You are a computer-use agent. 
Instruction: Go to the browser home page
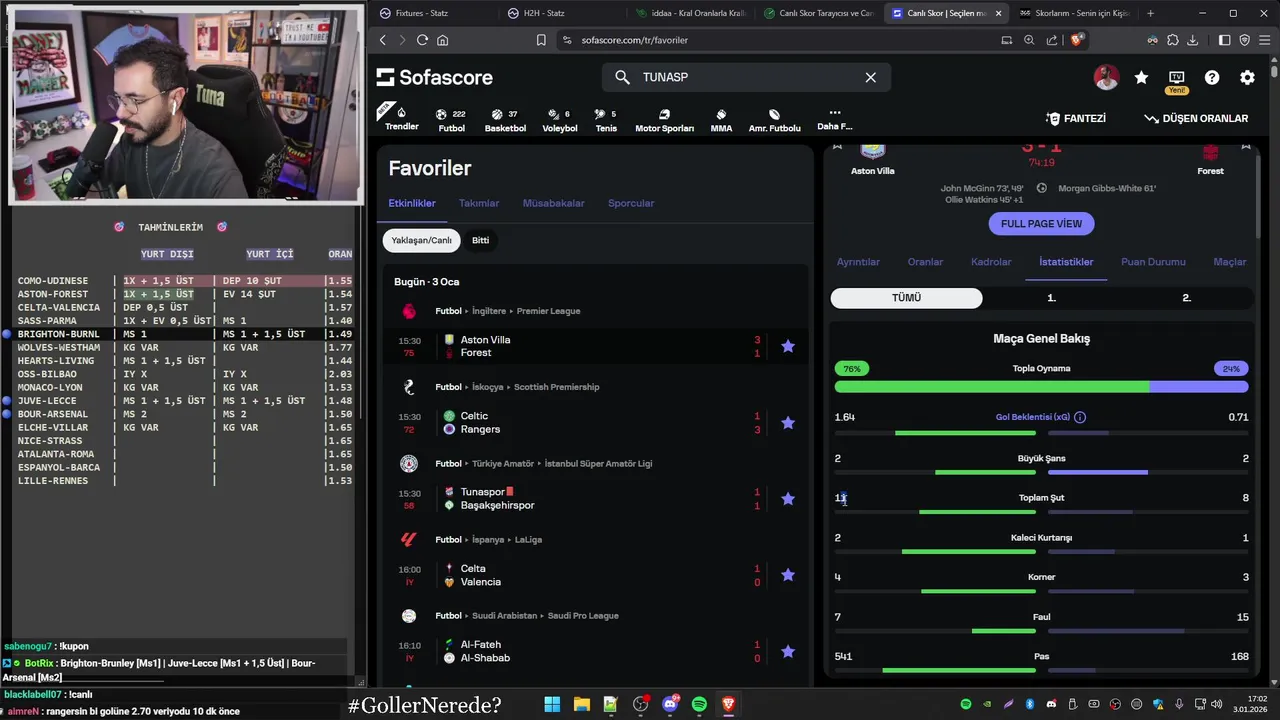443,40
